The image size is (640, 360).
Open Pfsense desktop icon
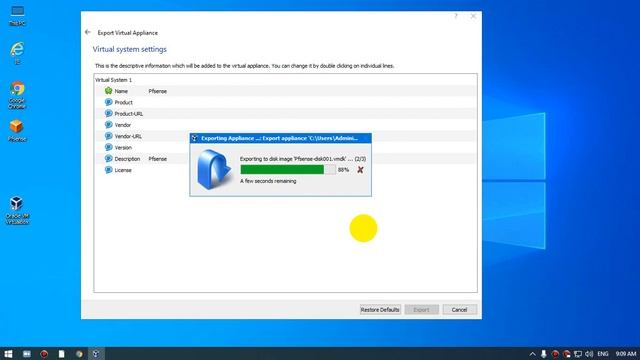coord(17,131)
